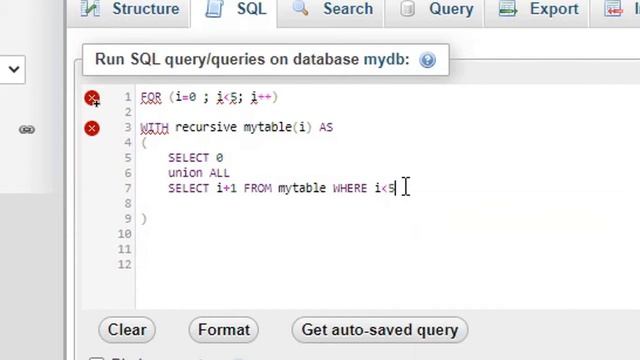Screen dimensions: 640x360
Task: Open the Search tab
Action: [331, 9]
